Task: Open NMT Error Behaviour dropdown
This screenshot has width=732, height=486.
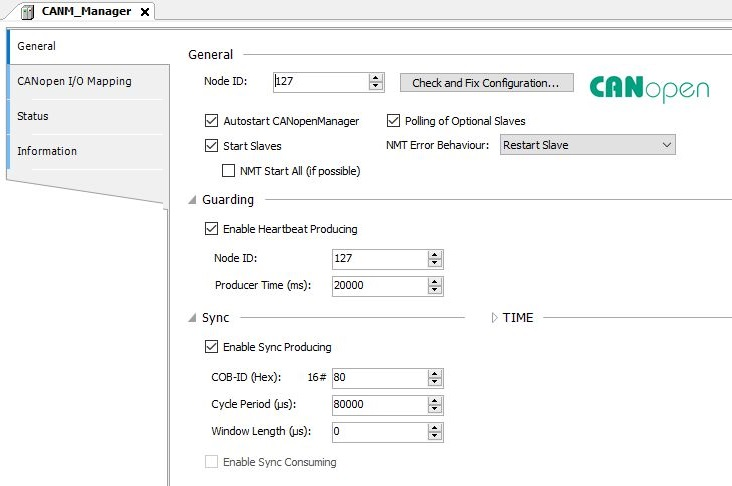Action: (588, 145)
